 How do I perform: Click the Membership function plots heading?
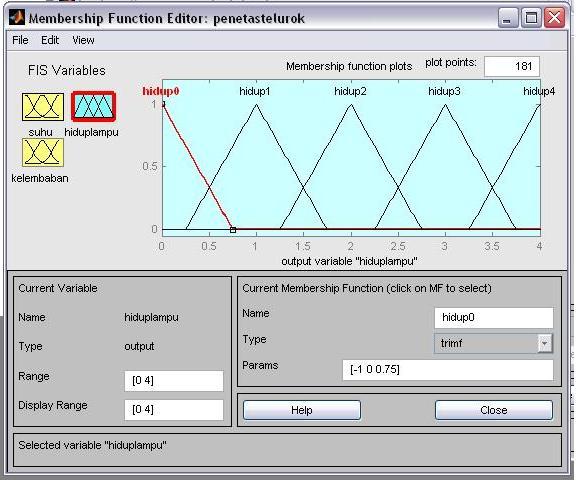tap(349, 66)
